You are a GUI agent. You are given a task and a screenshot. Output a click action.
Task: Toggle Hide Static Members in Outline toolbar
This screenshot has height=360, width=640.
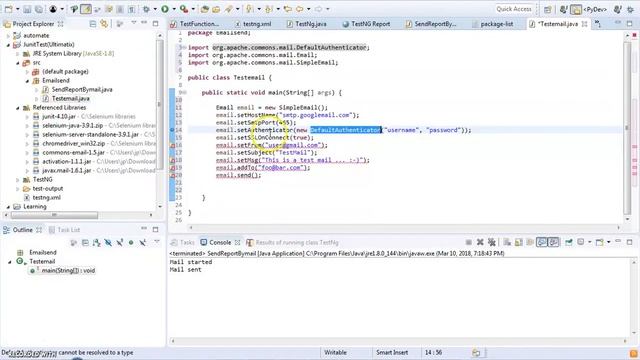point(120,243)
